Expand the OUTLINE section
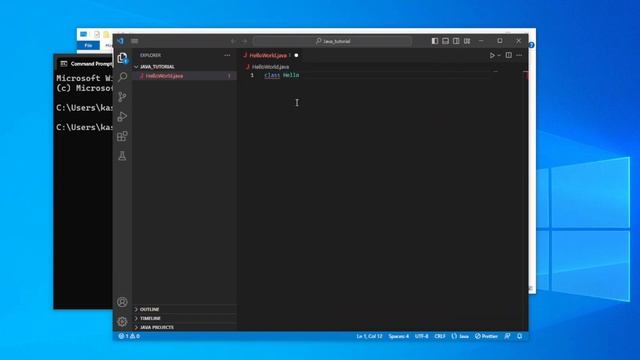Image resolution: width=640 pixels, height=360 pixels. (149, 309)
